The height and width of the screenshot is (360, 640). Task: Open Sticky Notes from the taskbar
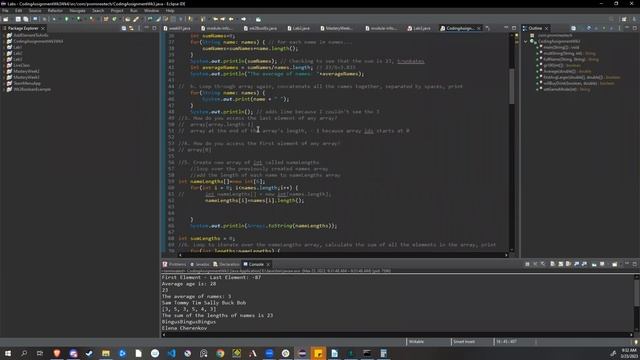(318, 353)
